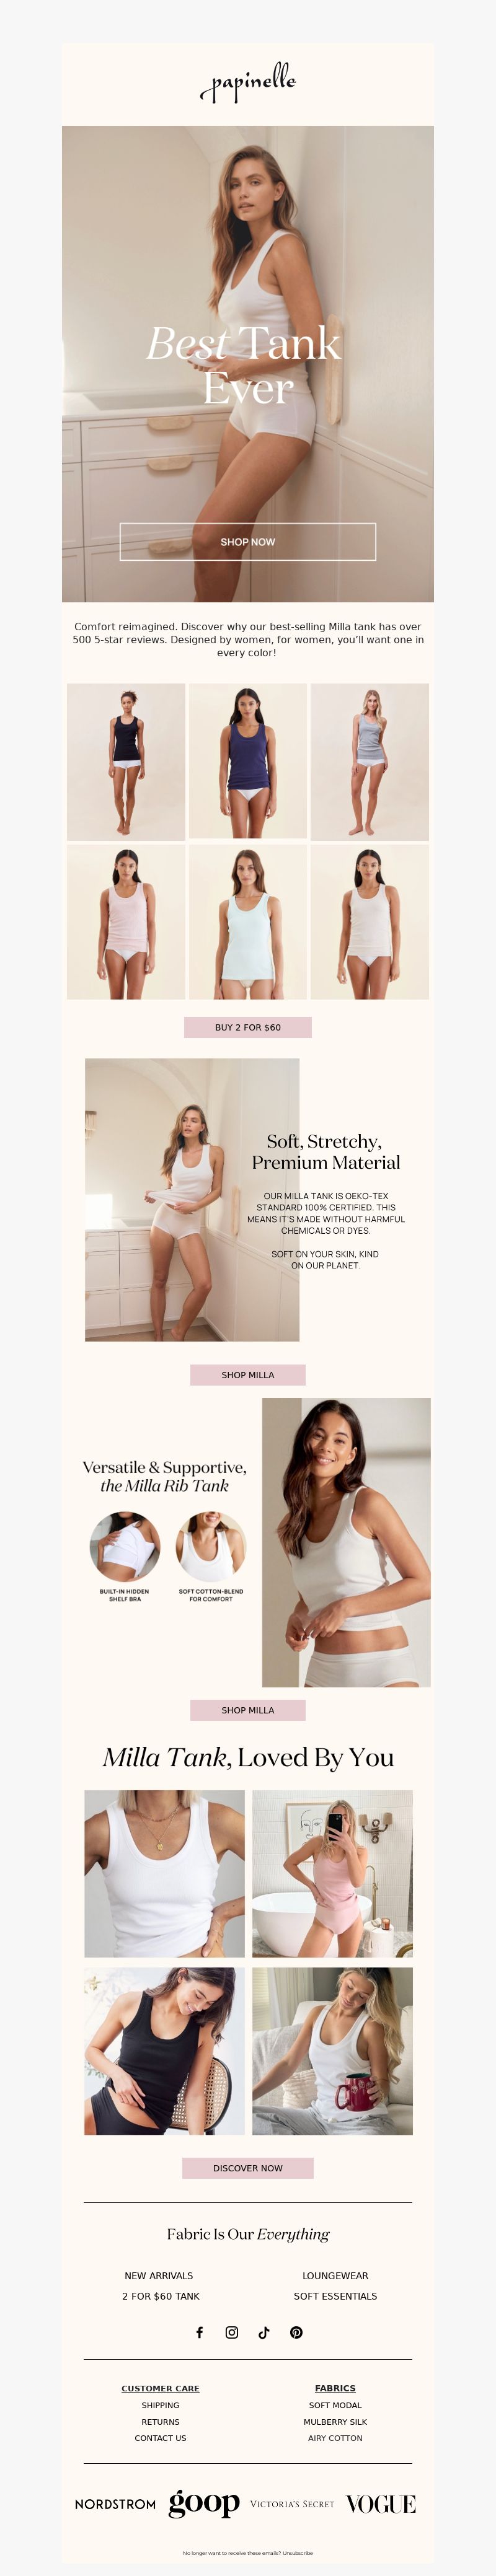The height and width of the screenshot is (2576, 496).
Task: Select the navy tank product thumbnail
Action: (248, 761)
